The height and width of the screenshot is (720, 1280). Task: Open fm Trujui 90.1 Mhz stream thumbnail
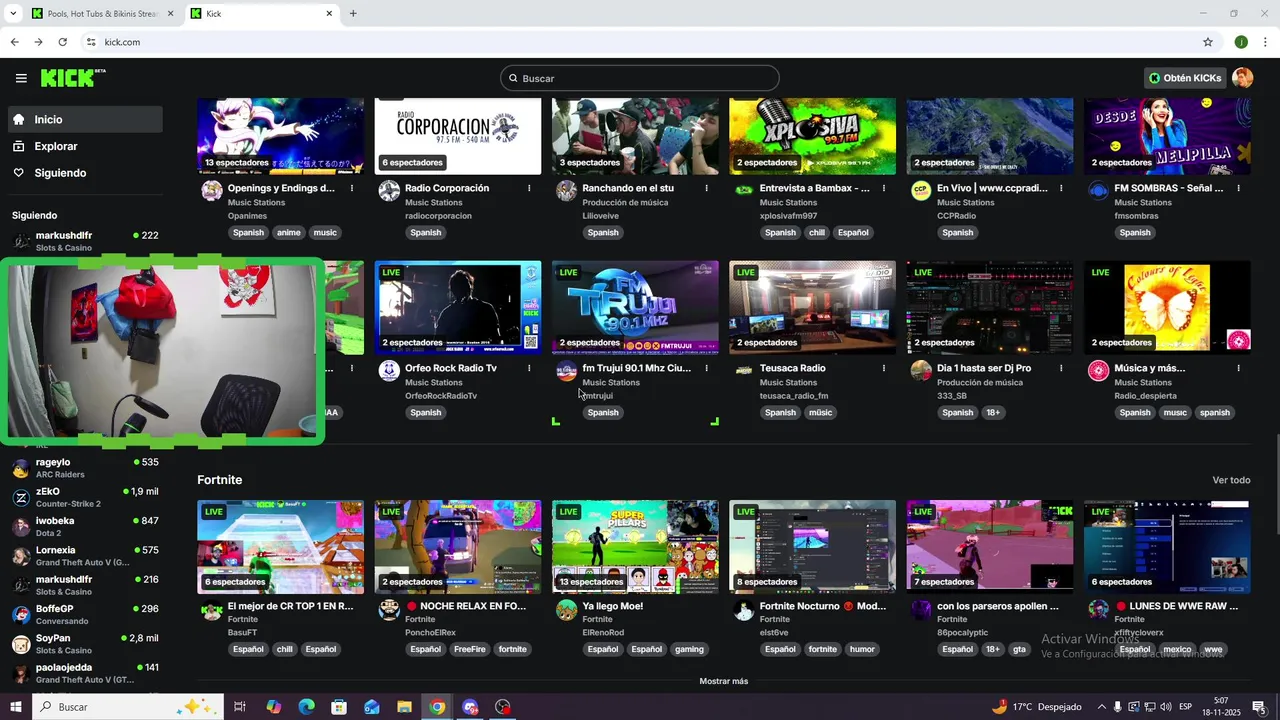pos(635,307)
